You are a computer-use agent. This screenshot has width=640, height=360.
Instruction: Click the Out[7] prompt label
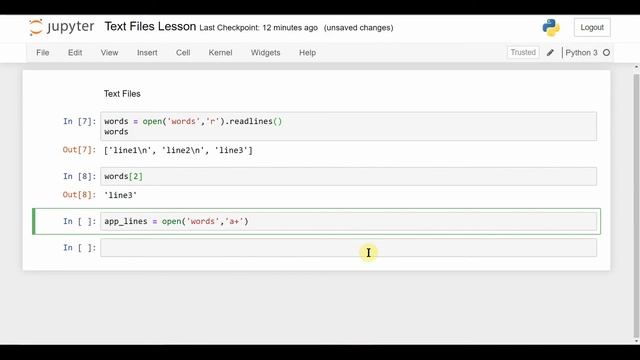(x=79, y=150)
